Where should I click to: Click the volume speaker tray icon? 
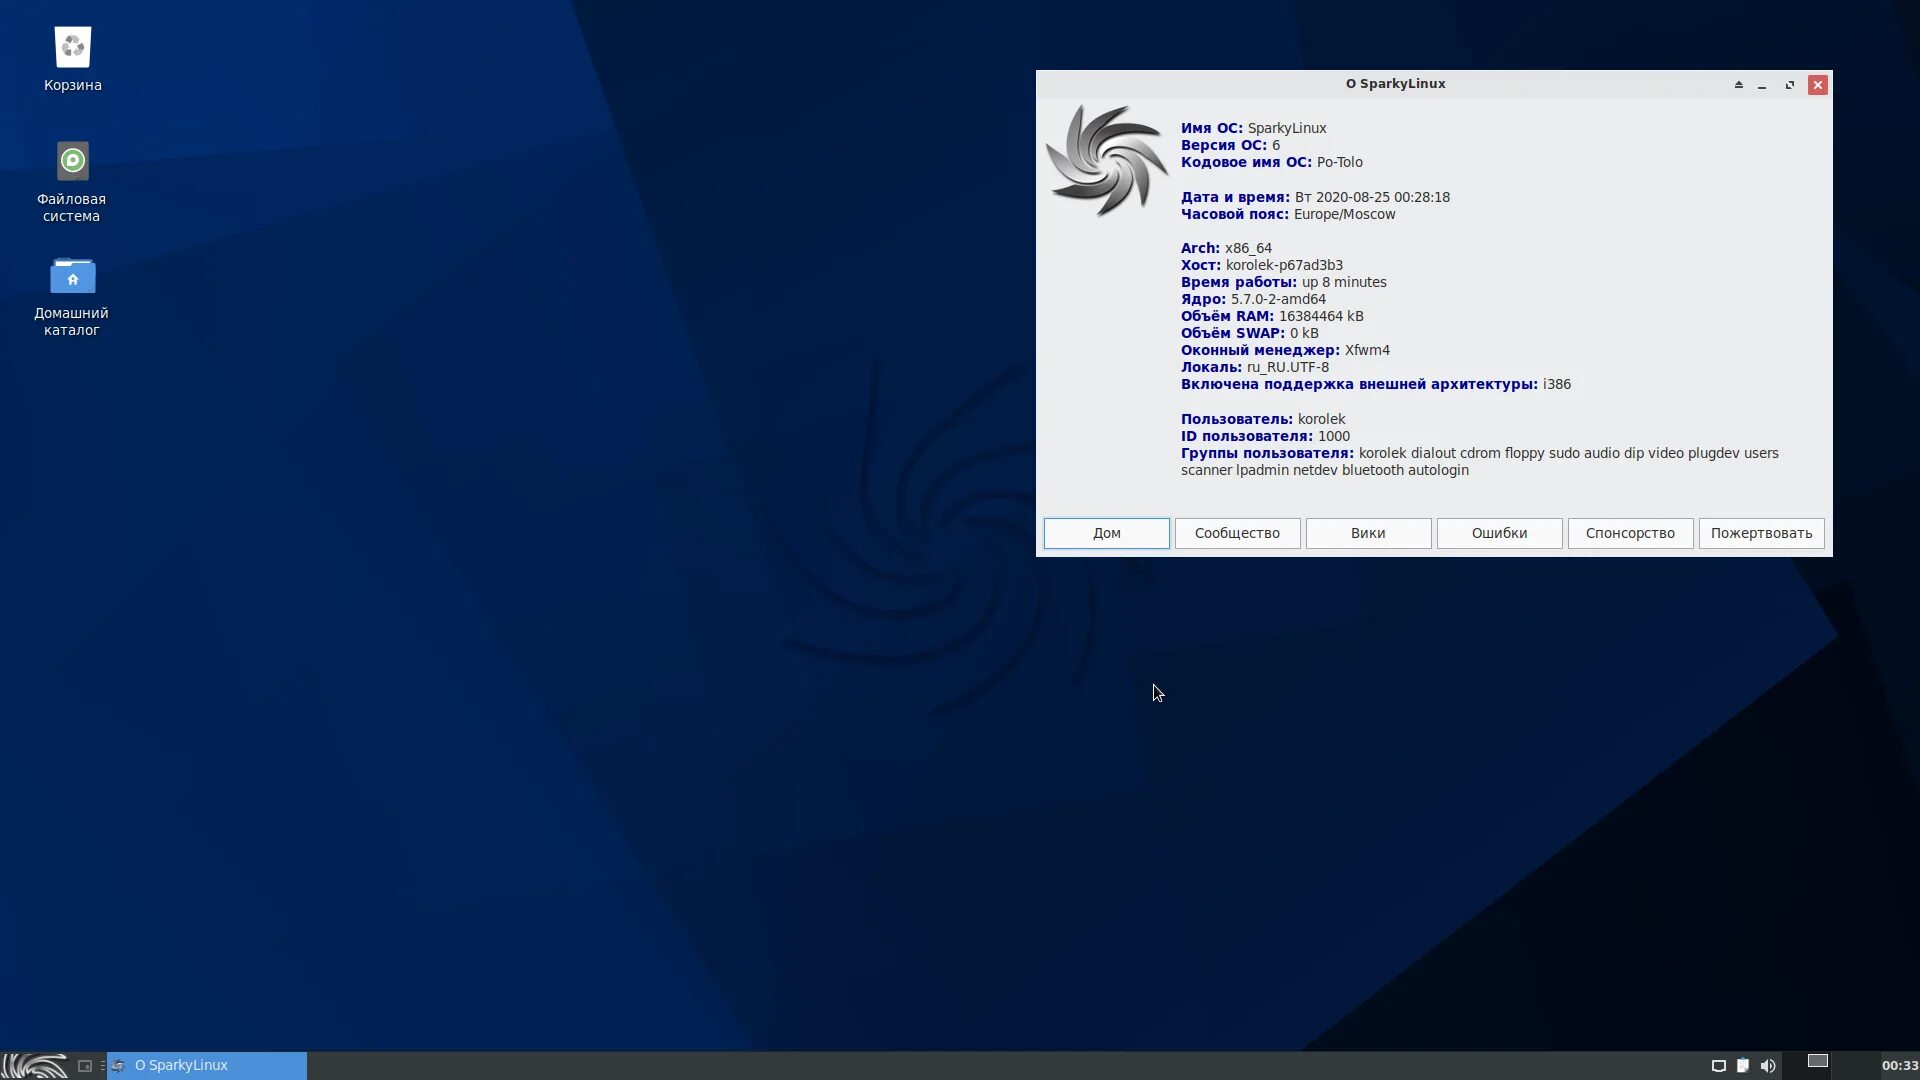(x=1768, y=1066)
